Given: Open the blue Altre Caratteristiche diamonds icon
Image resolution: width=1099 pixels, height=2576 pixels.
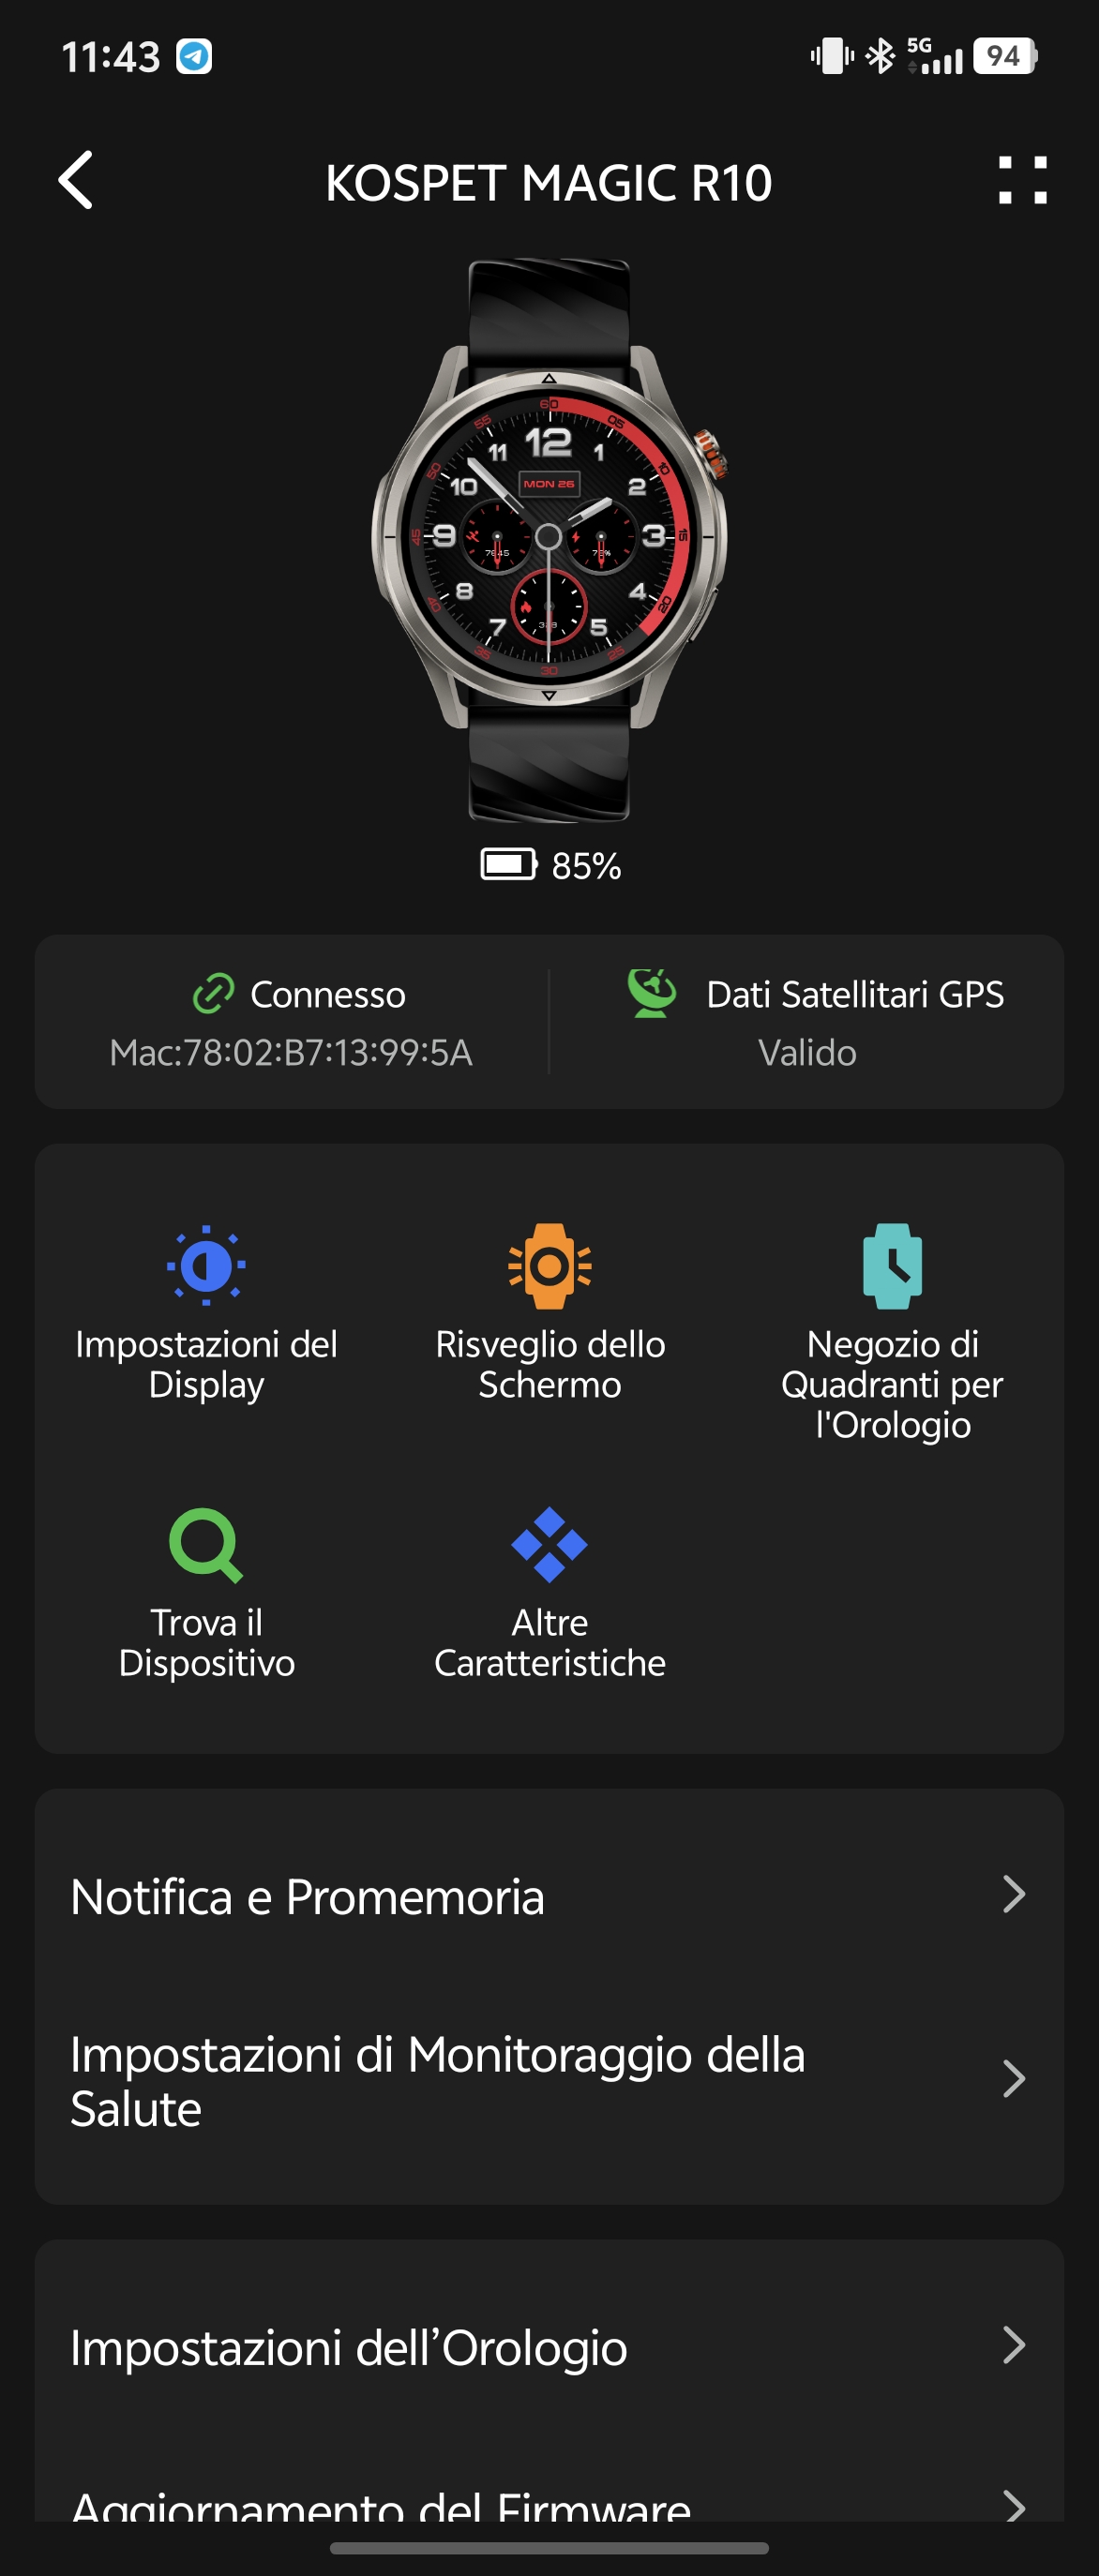Looking at the screenshot, I should [x=549, y=1545].
